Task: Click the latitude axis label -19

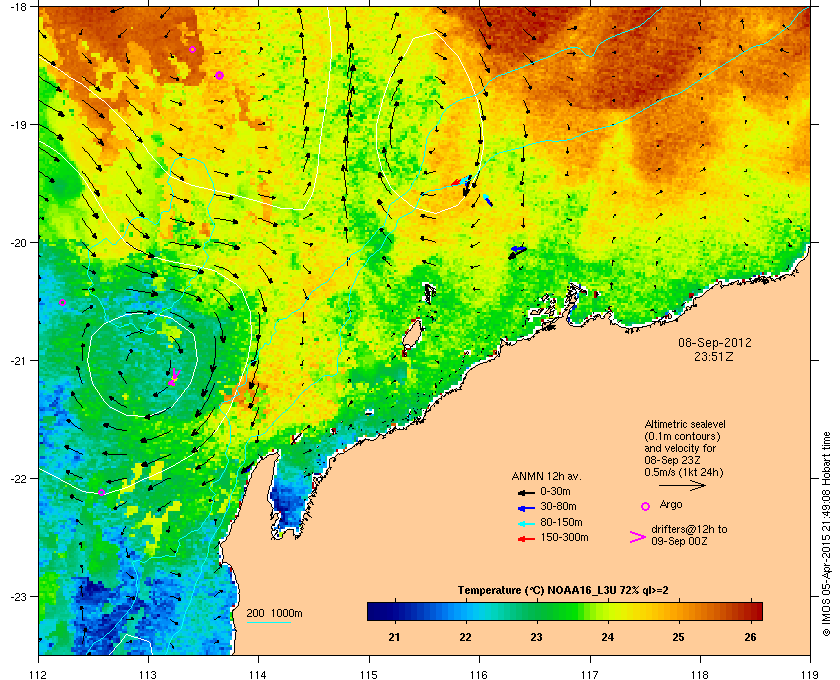Action: click(19, 125)
